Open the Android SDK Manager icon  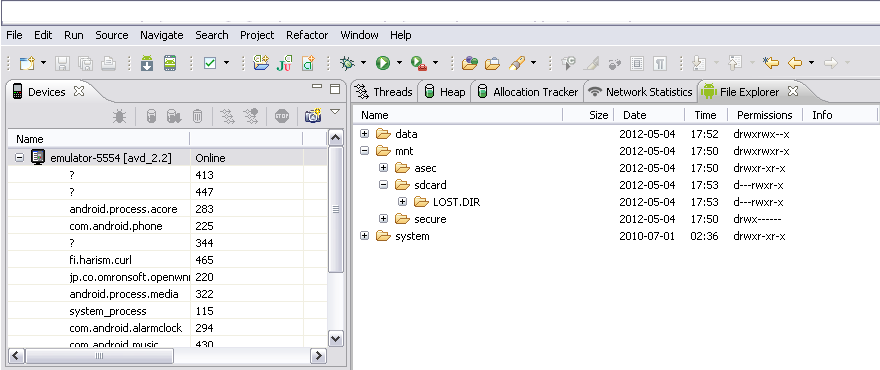coord(147,63)
